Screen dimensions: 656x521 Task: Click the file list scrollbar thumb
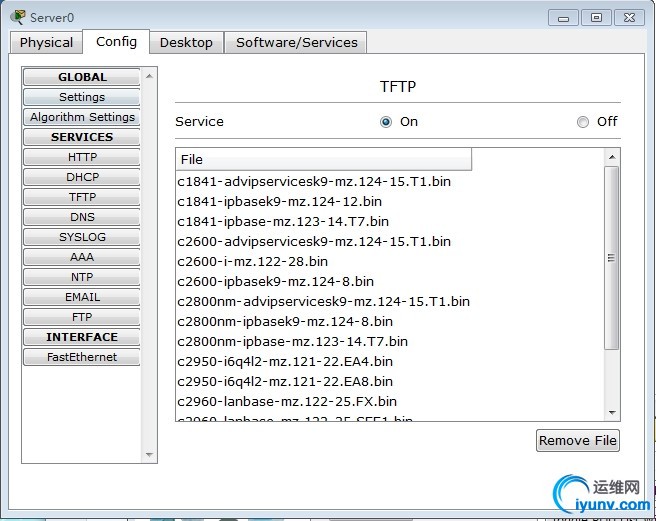[612, 258]
